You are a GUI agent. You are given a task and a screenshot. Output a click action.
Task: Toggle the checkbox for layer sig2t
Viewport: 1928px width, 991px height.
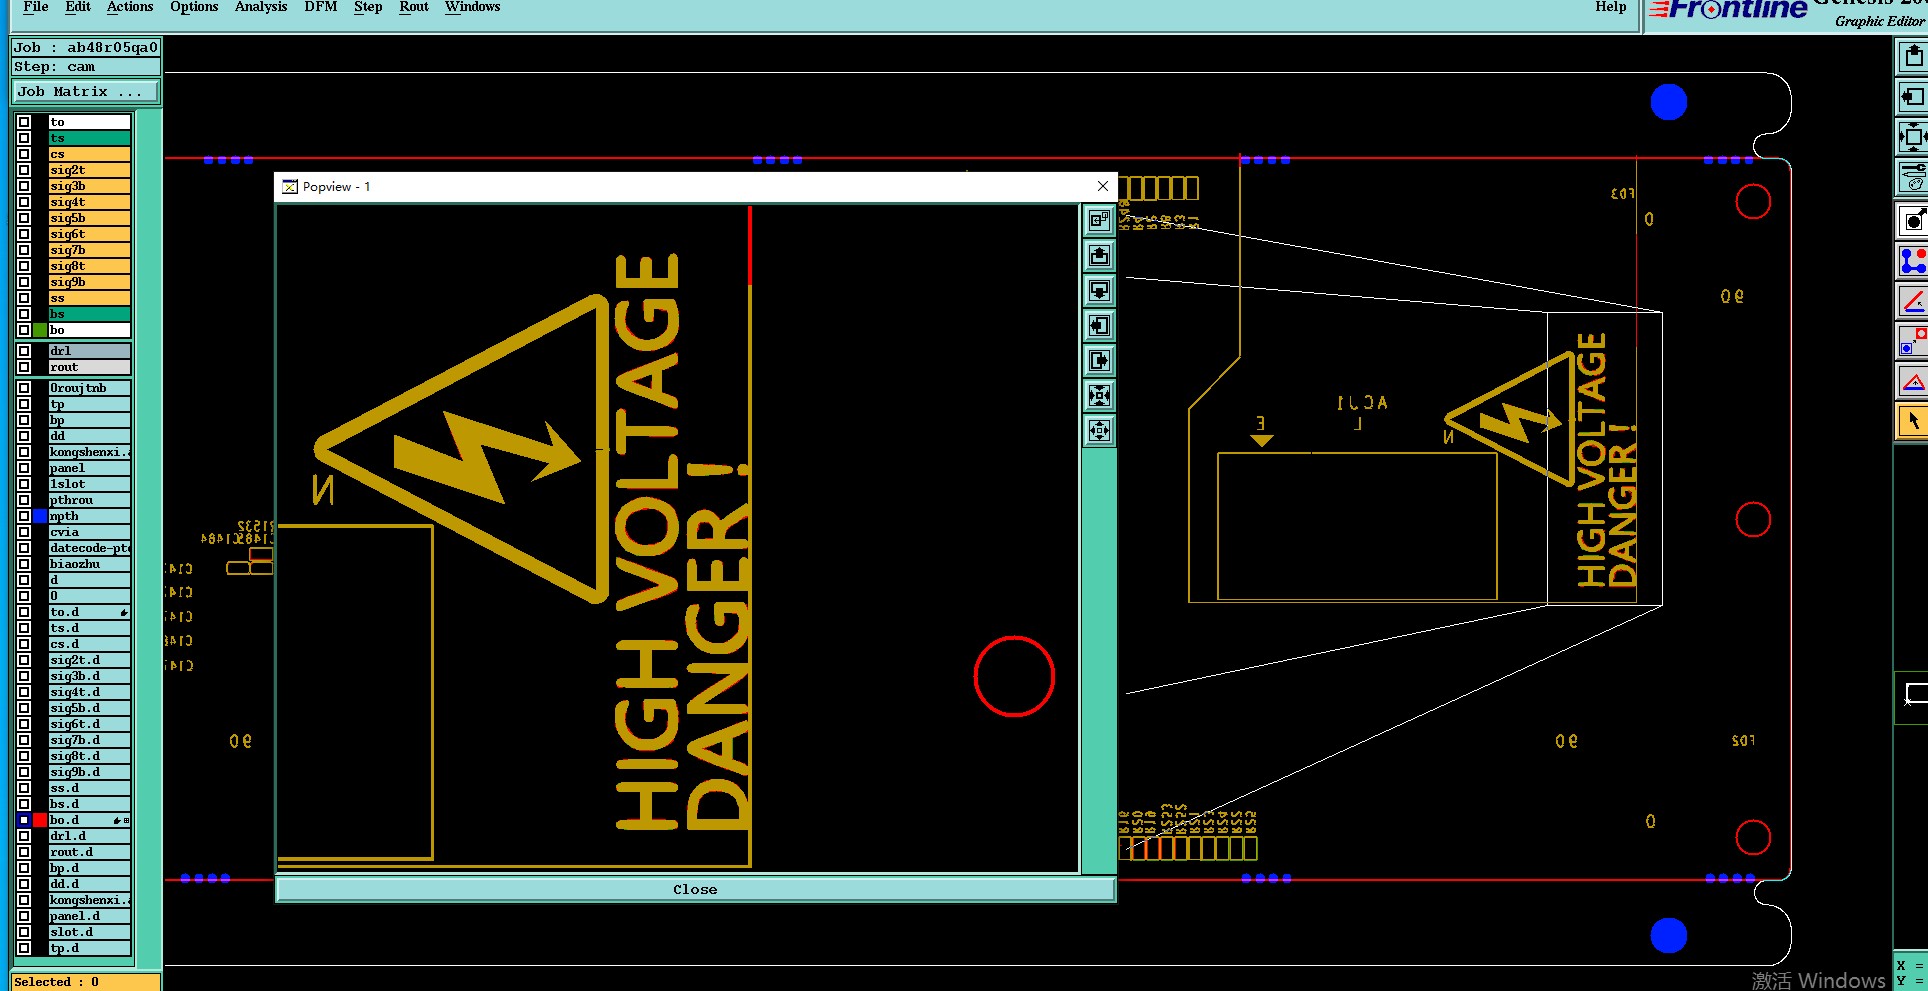(x=24, y=170)
